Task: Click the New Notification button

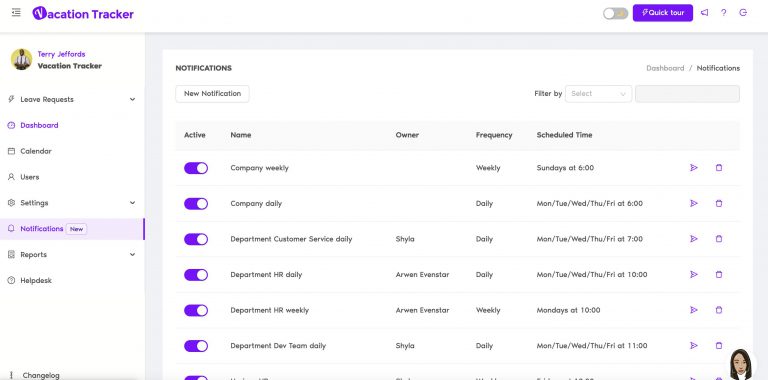Action: coord(212,94)
